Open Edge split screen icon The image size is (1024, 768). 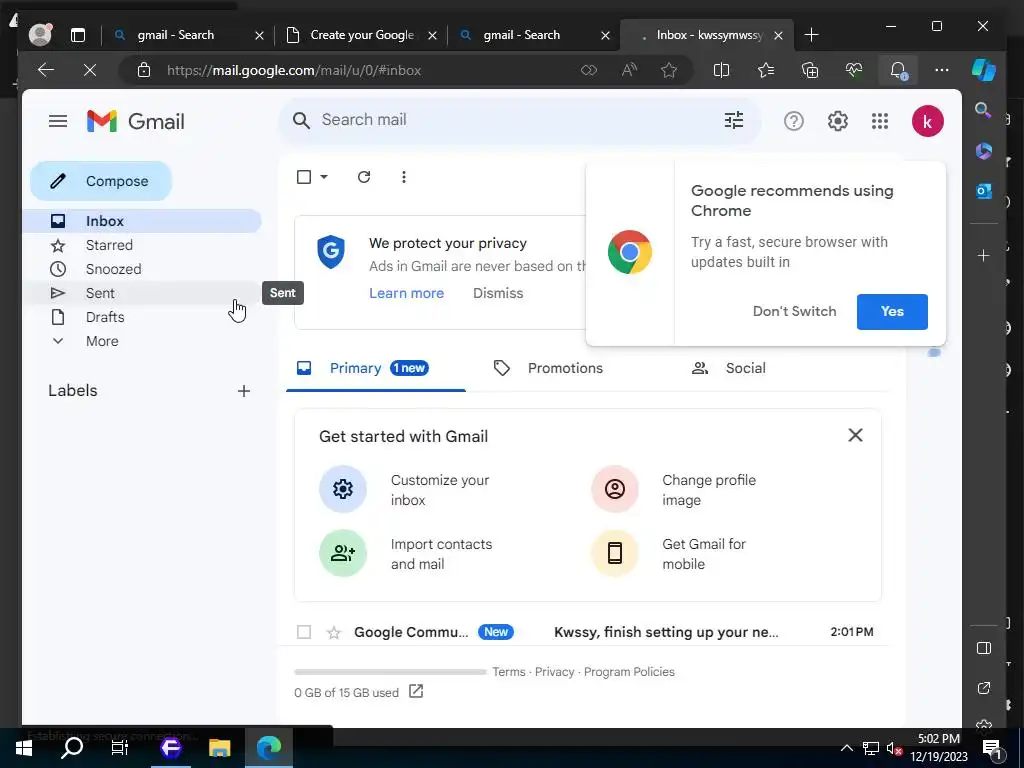pyautogui.click(x=721, y=70)
